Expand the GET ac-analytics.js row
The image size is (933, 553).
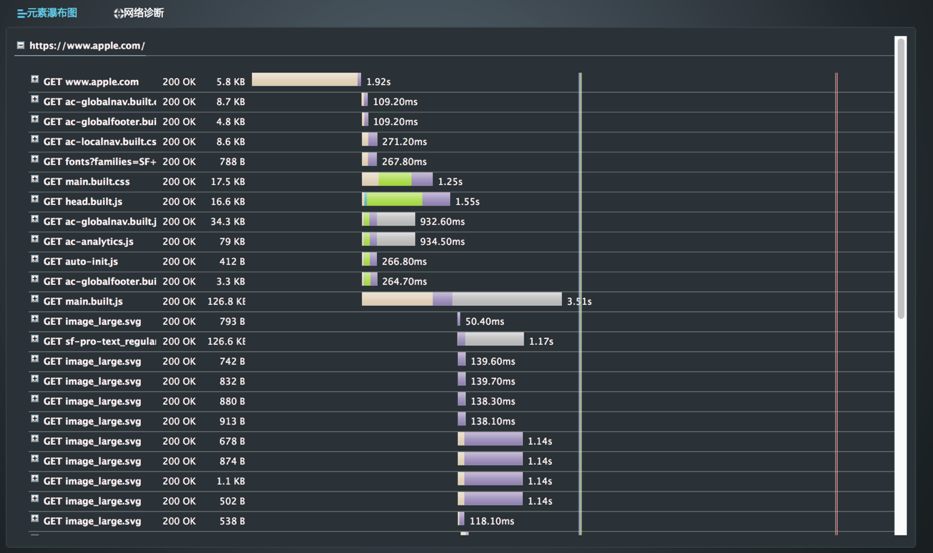point(35,239)
